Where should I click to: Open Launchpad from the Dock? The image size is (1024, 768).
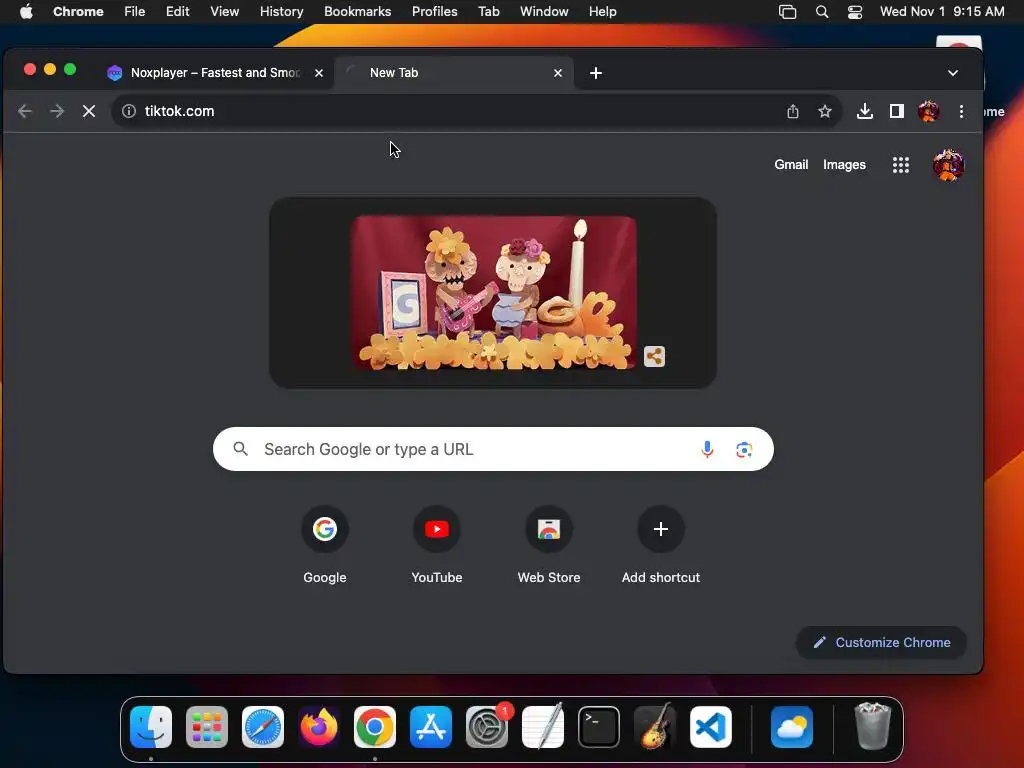(x=207, y=727)
